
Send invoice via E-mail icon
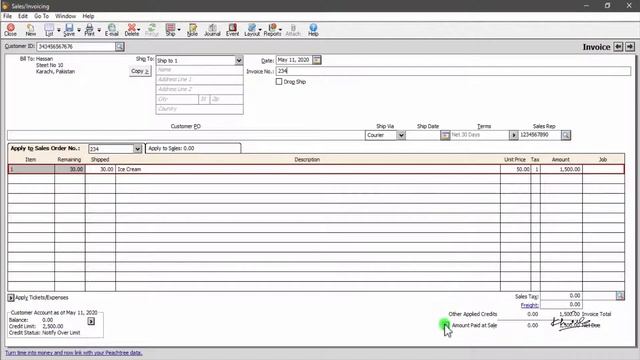(x=111, y=30)
